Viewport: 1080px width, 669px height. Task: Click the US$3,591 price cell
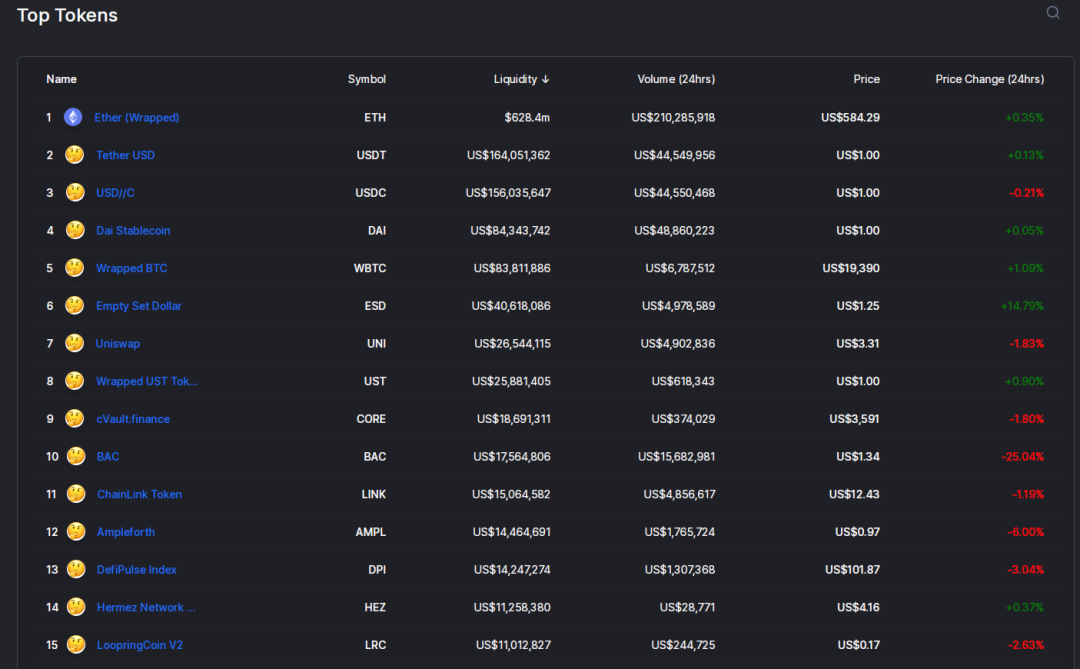[854, 419]
